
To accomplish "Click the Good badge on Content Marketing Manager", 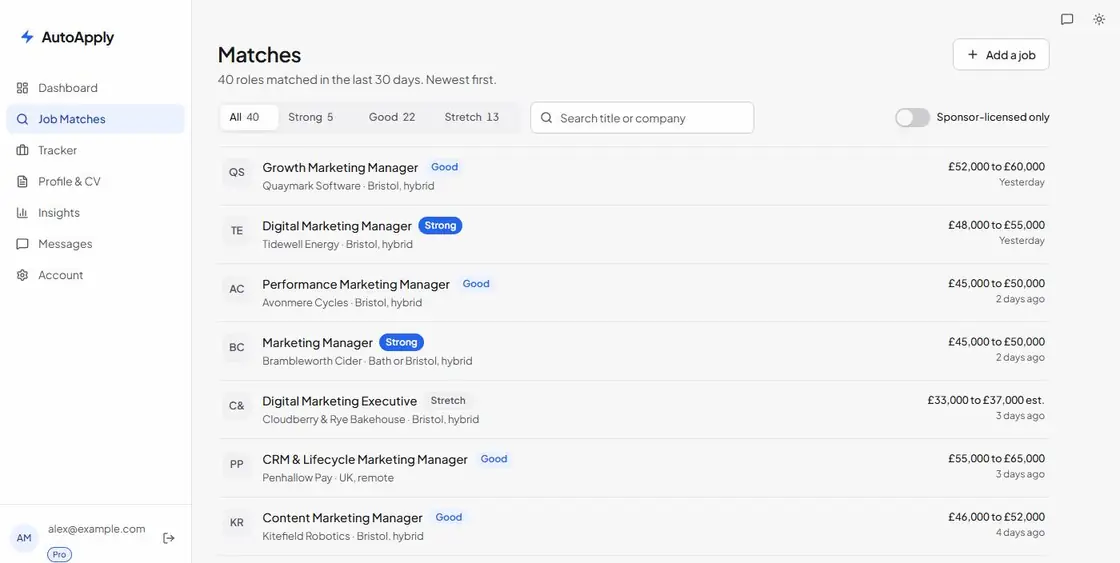I will coord(449,517).
